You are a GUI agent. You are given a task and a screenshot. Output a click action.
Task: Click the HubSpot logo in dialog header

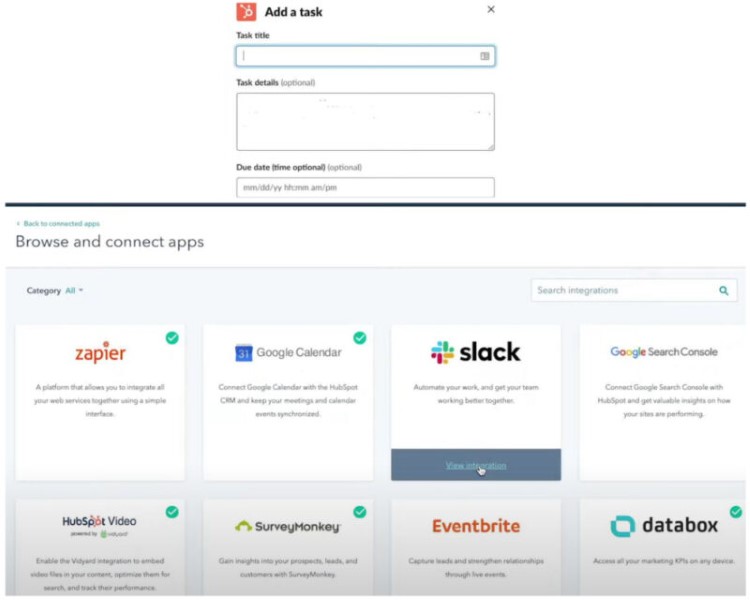pyautogui.click(x=246, y=11)
